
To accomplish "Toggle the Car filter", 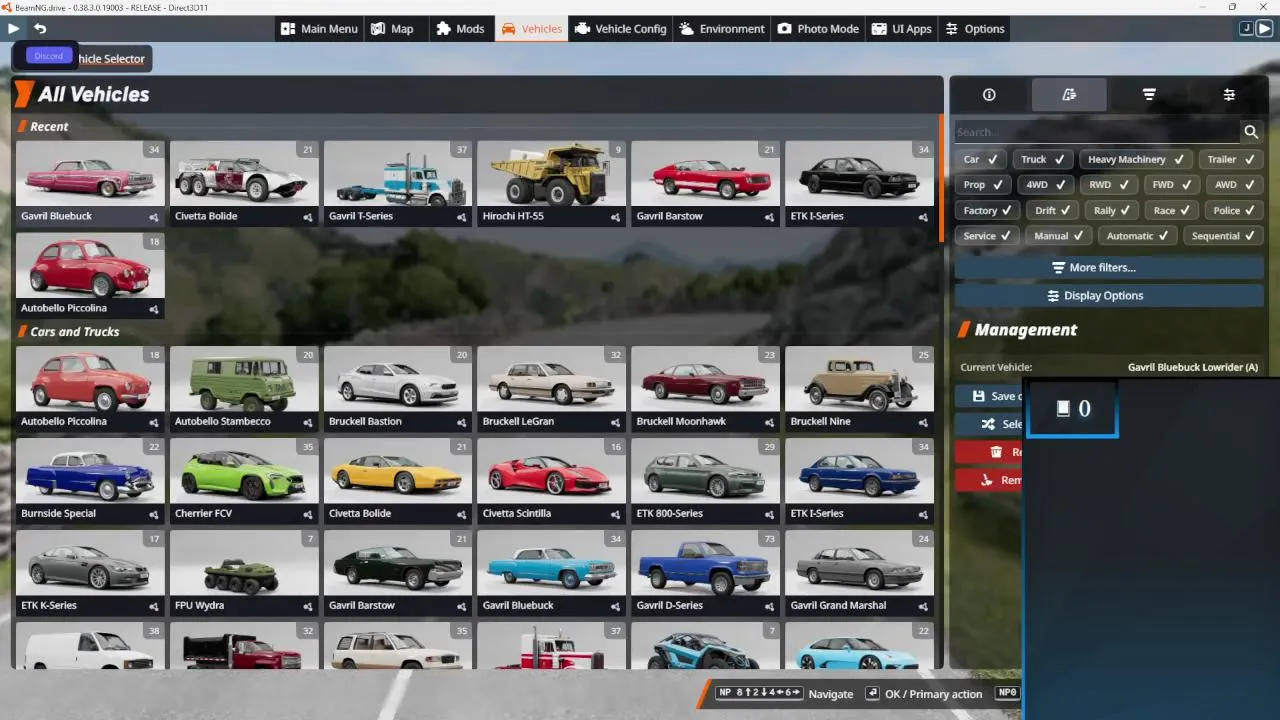I will (981, 159).
